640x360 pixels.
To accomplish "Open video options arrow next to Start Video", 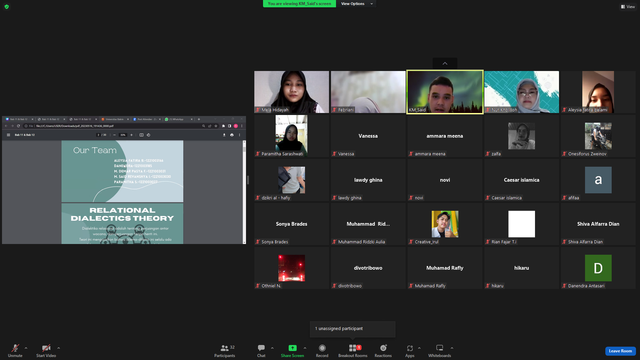I will pos(59,348).
